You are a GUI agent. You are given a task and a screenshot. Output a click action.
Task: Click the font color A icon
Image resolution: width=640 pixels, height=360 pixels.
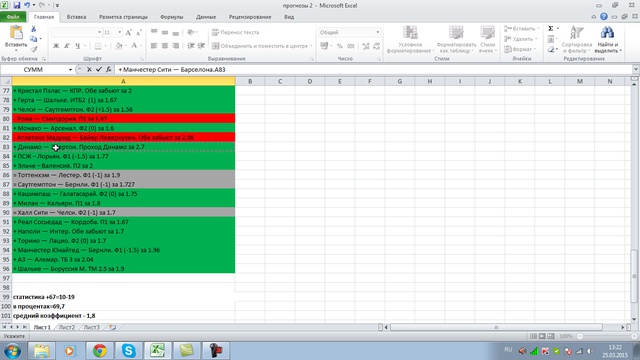click(134, 46)
